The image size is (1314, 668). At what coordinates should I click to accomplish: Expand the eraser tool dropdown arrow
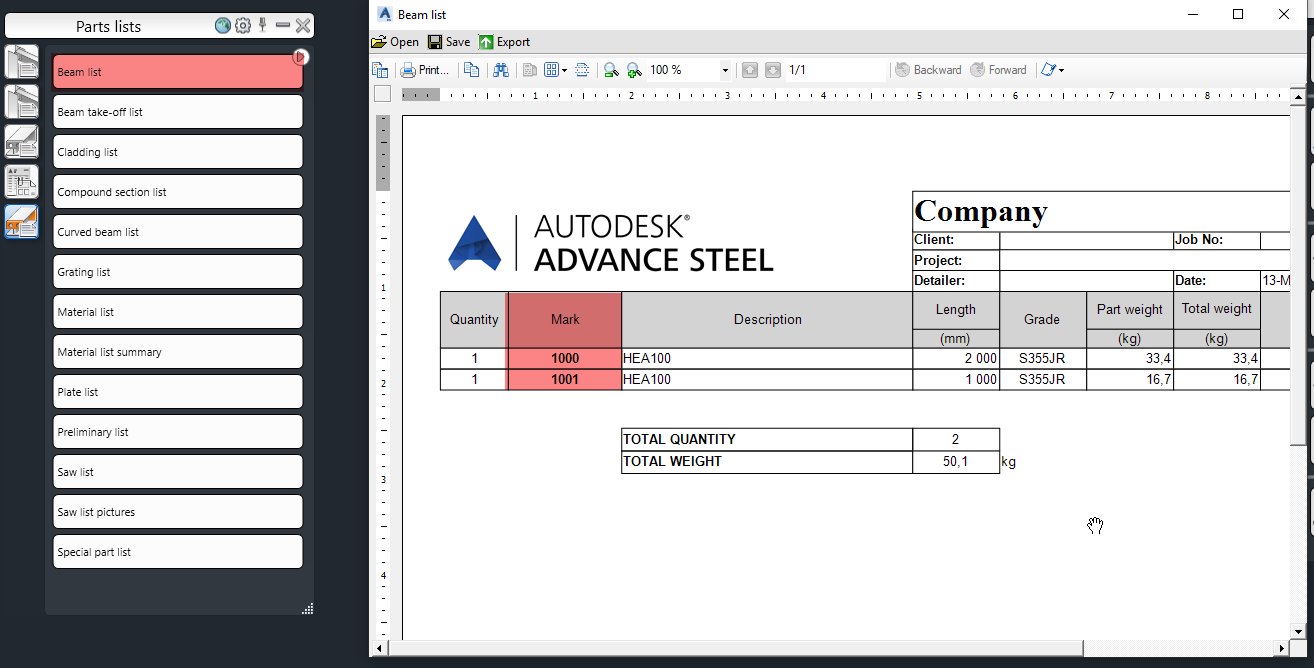click(1062, 69)
